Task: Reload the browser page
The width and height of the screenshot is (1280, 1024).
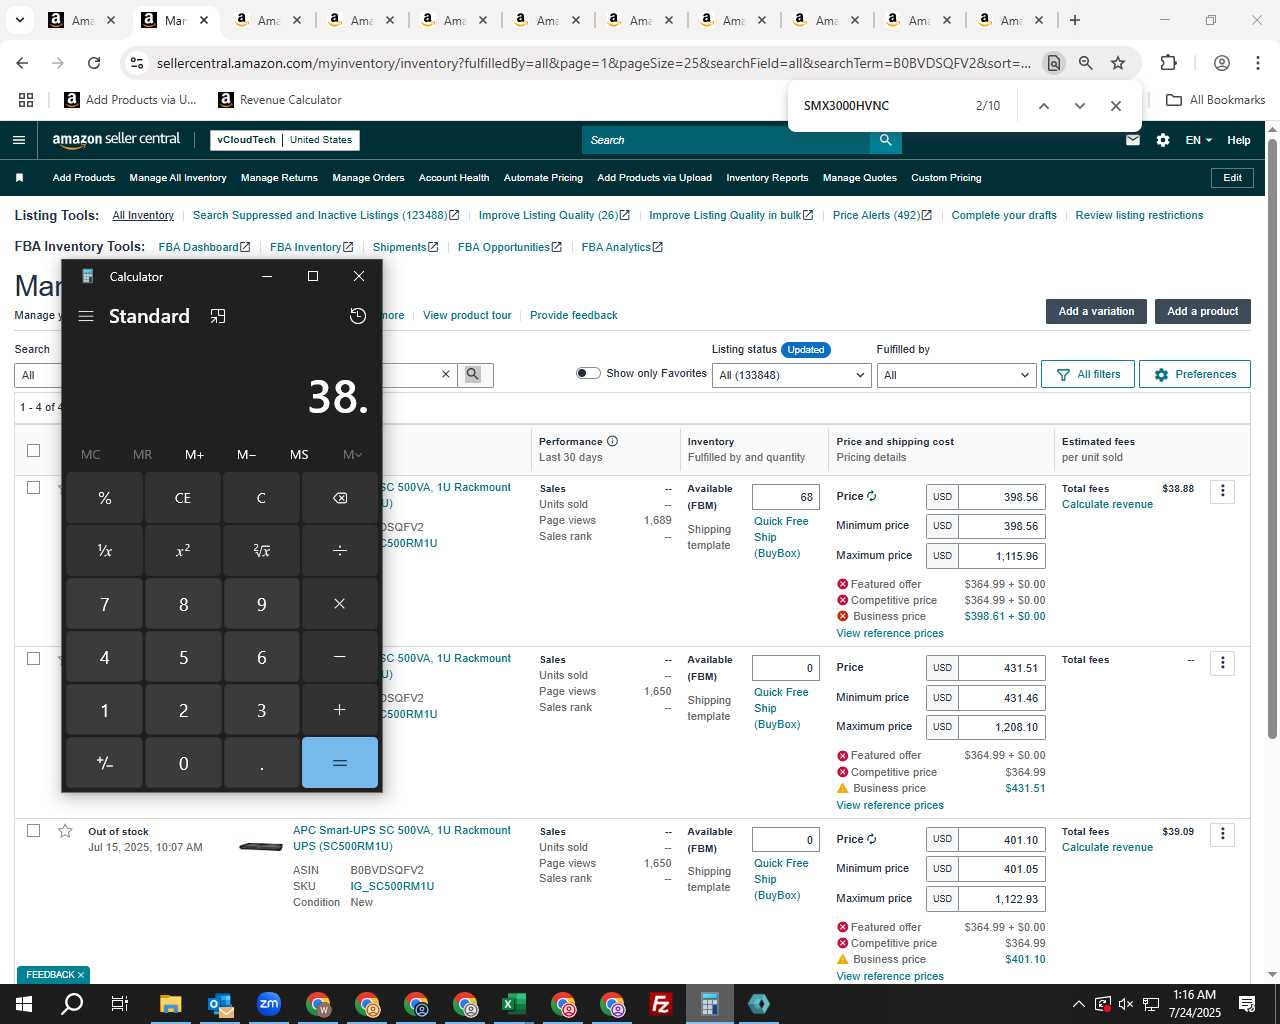Action: (94, 63)
